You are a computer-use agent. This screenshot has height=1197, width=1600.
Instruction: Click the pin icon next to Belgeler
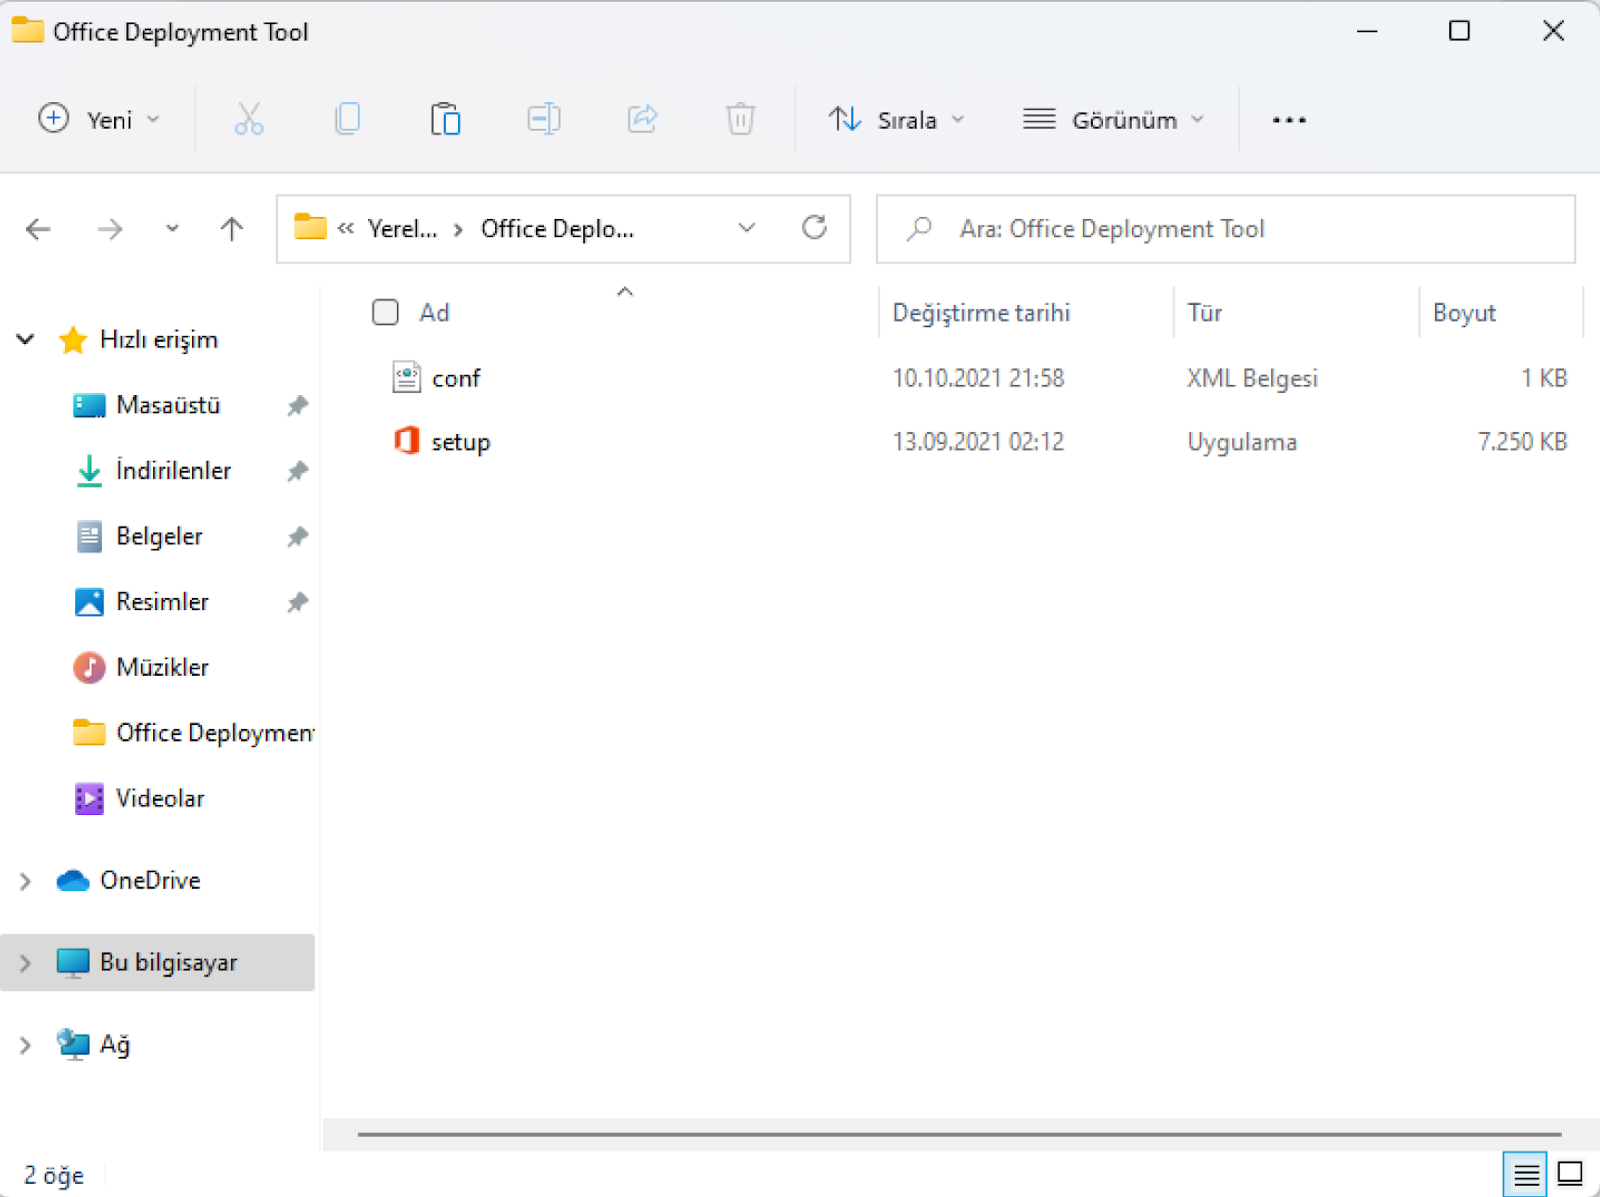[297, 536]
